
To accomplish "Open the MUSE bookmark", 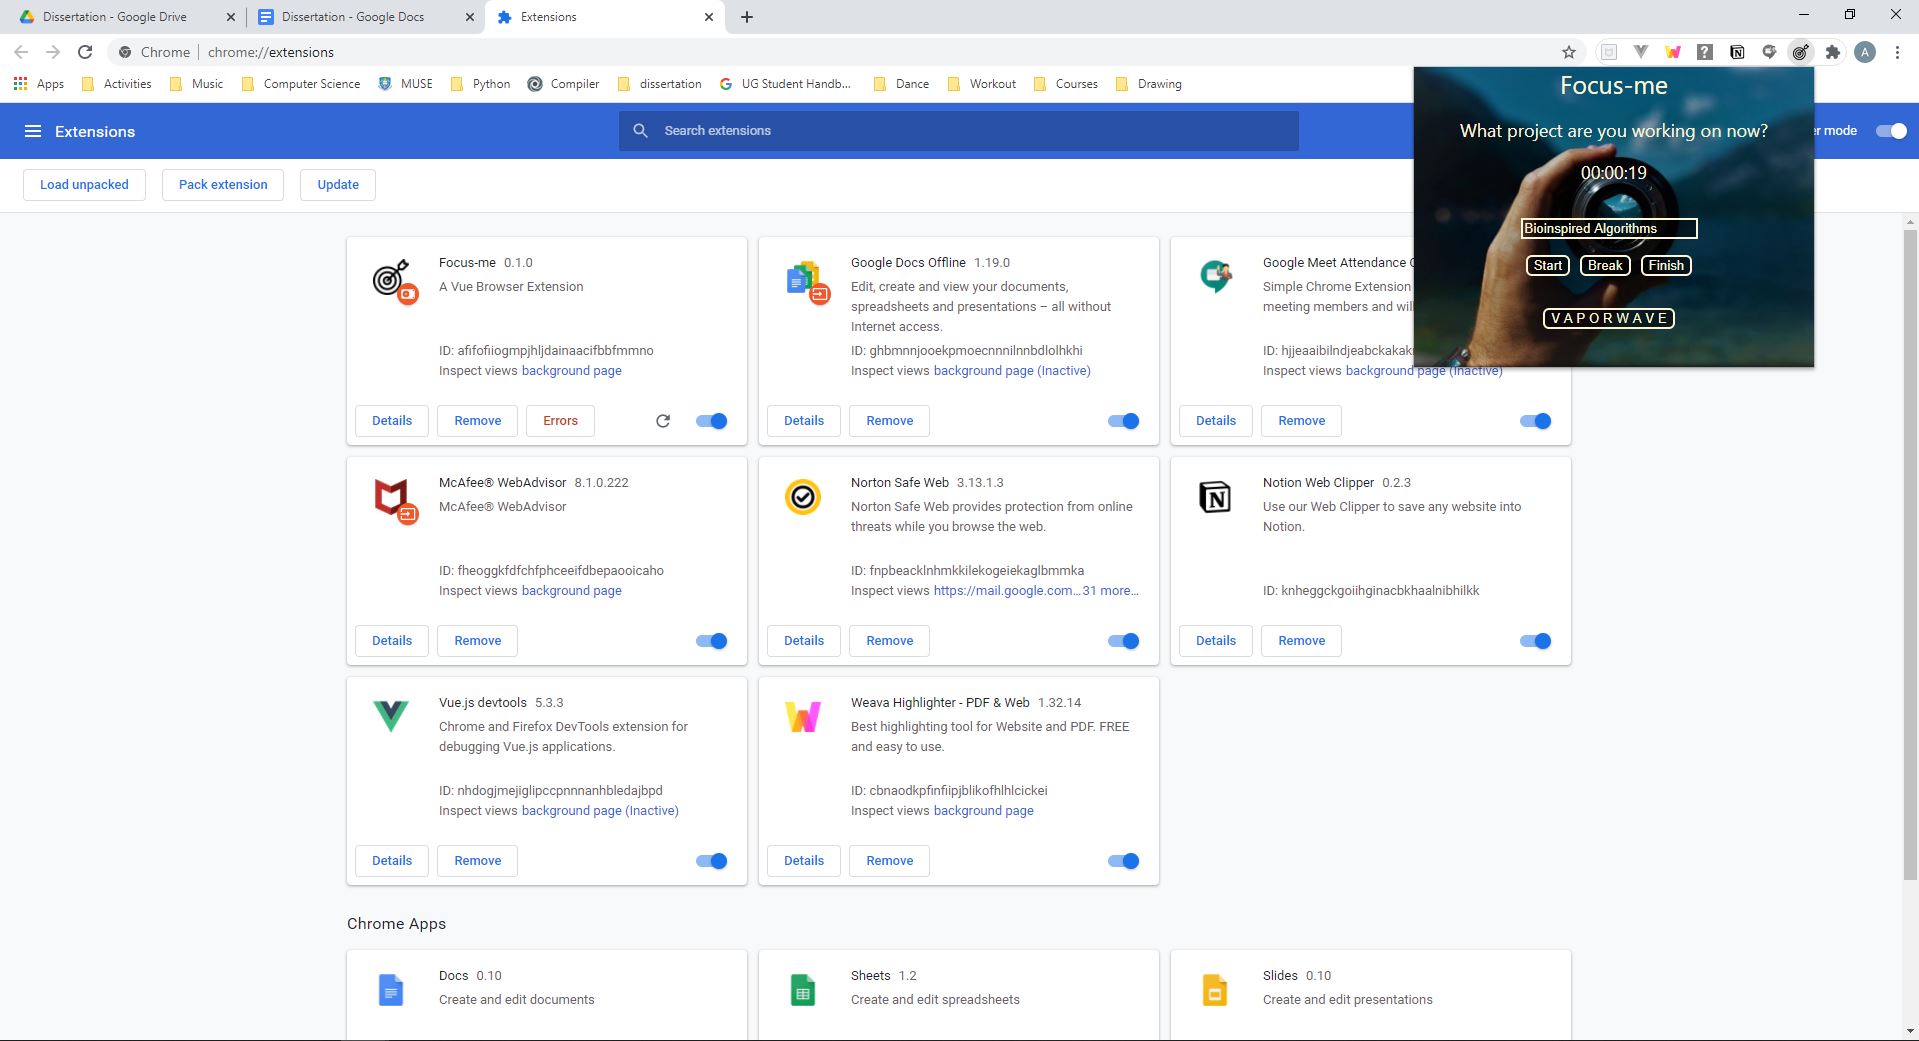I will point(406,84).
